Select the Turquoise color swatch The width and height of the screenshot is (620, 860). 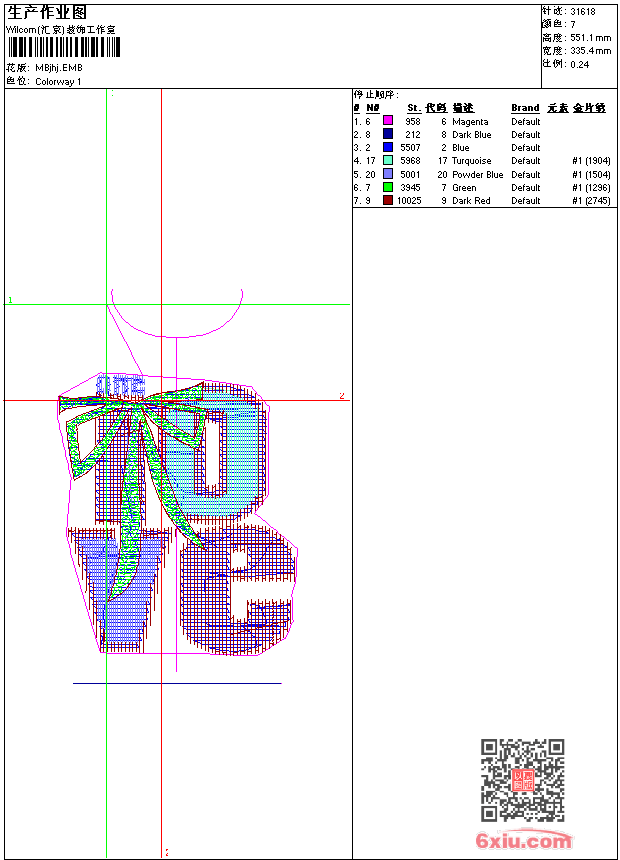point(388,161)
